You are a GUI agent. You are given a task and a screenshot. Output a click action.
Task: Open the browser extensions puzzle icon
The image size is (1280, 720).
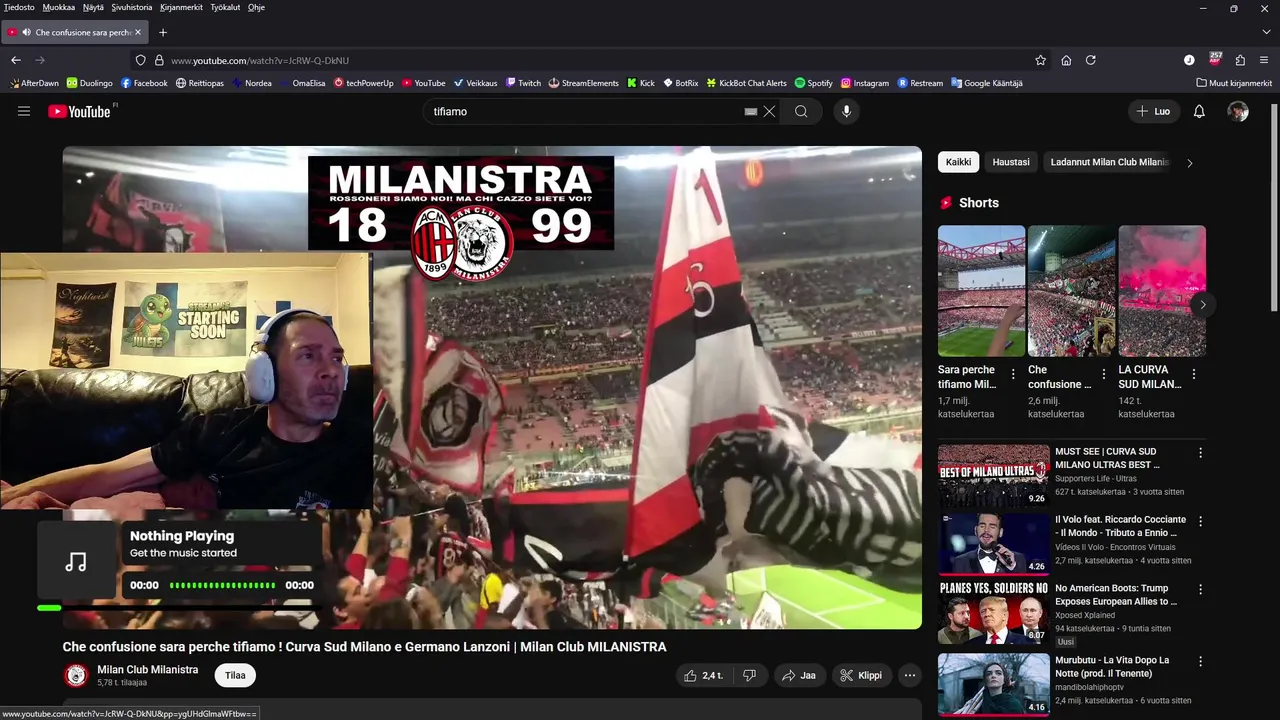(1240, 60)
